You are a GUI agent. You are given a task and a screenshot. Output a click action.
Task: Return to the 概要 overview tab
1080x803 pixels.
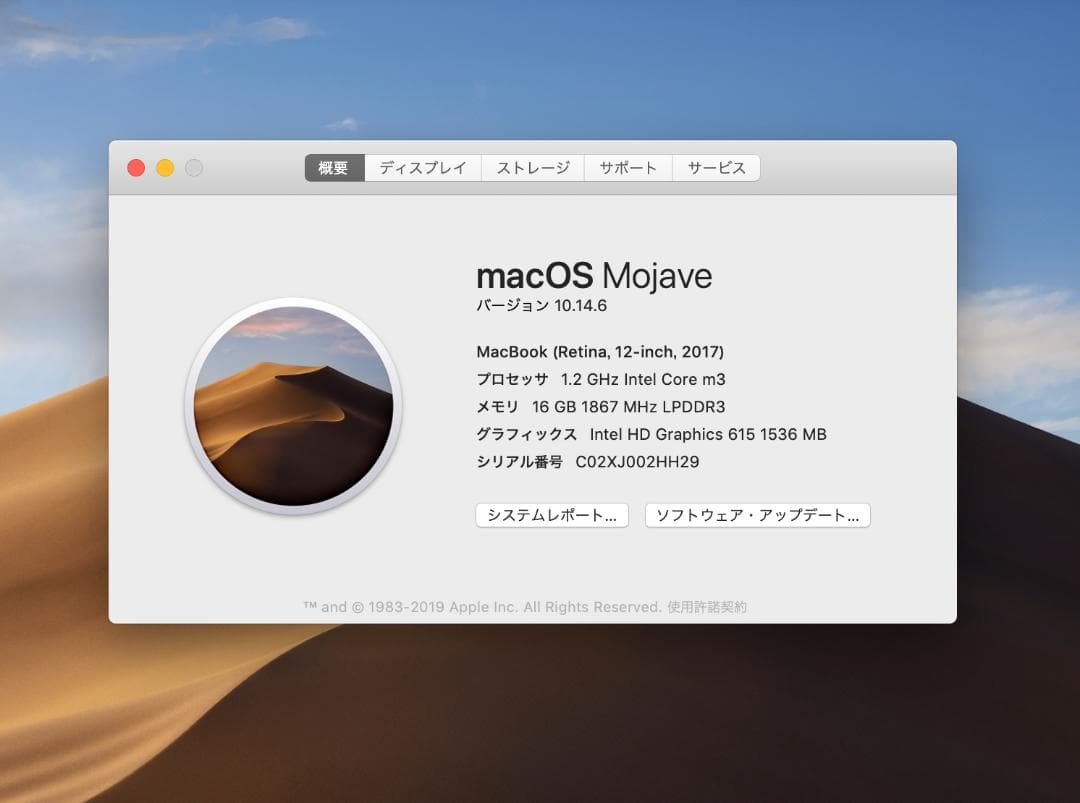(333, 168)
